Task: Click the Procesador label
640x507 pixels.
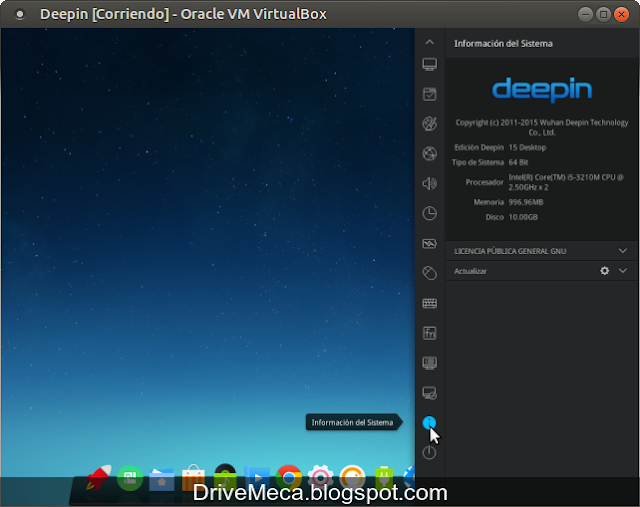Action: [x=484, y=182]
